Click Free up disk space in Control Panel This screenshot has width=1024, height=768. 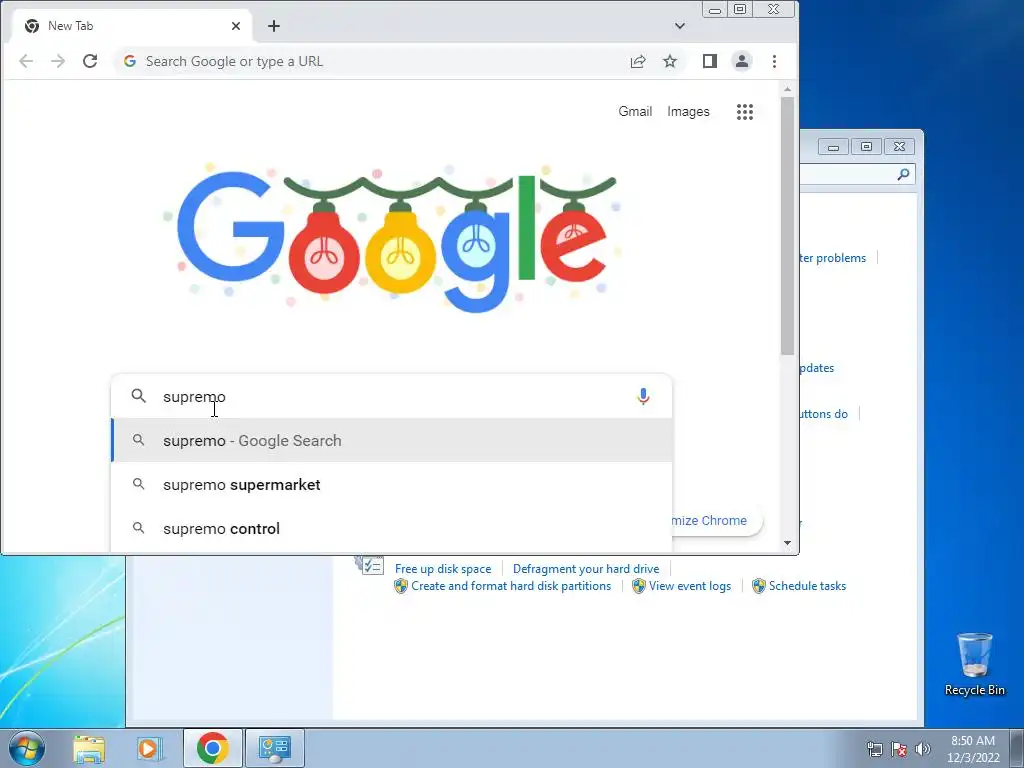click(443, 569)
